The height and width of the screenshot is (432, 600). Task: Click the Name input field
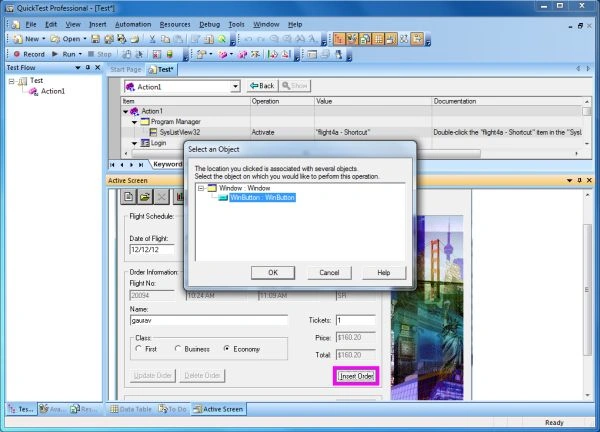tap(209, 321)
